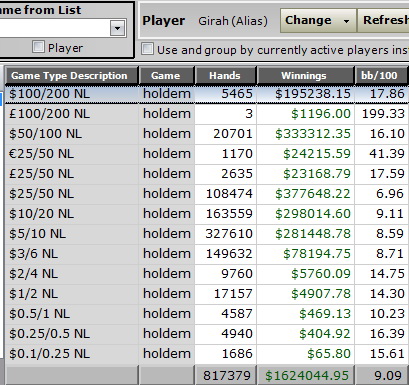The image size is (409, 385).
Task: Open the Change player dropdown arrow
Action: (347, 21)
